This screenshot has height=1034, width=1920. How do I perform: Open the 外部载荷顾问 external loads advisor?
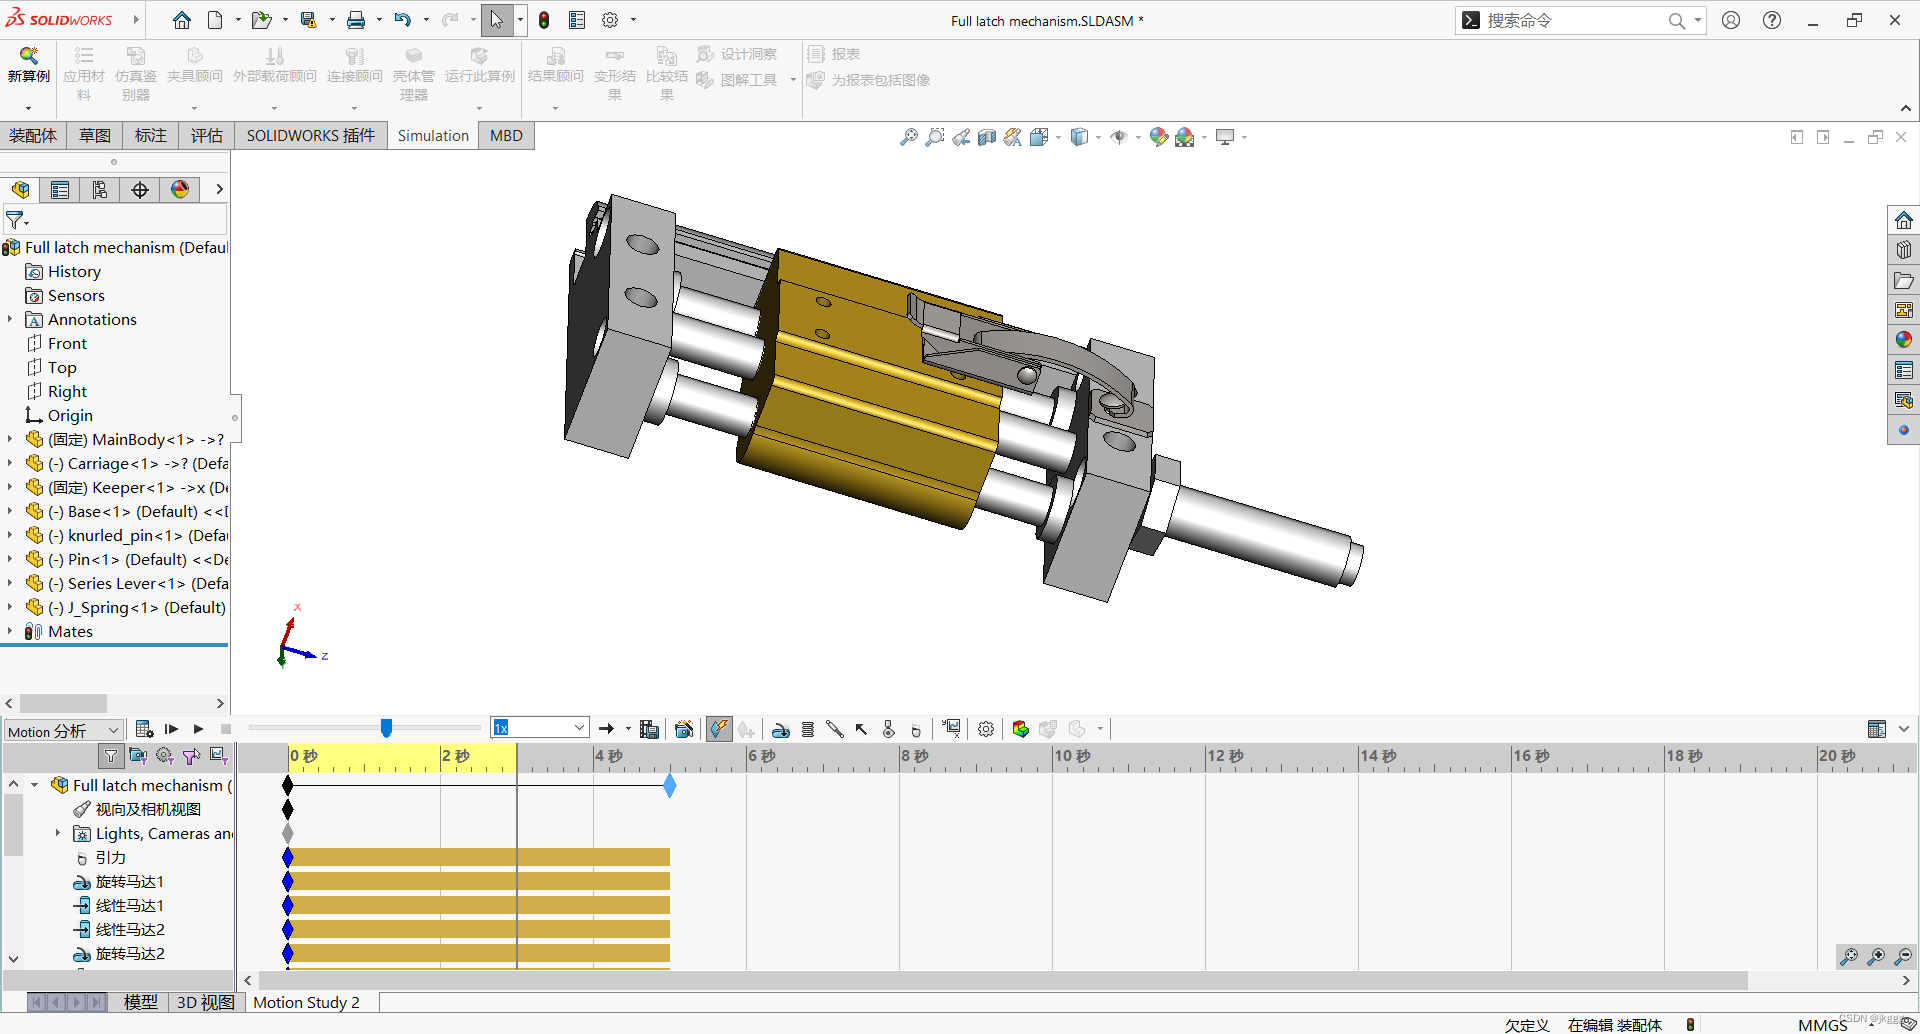[x=274, y=70]
